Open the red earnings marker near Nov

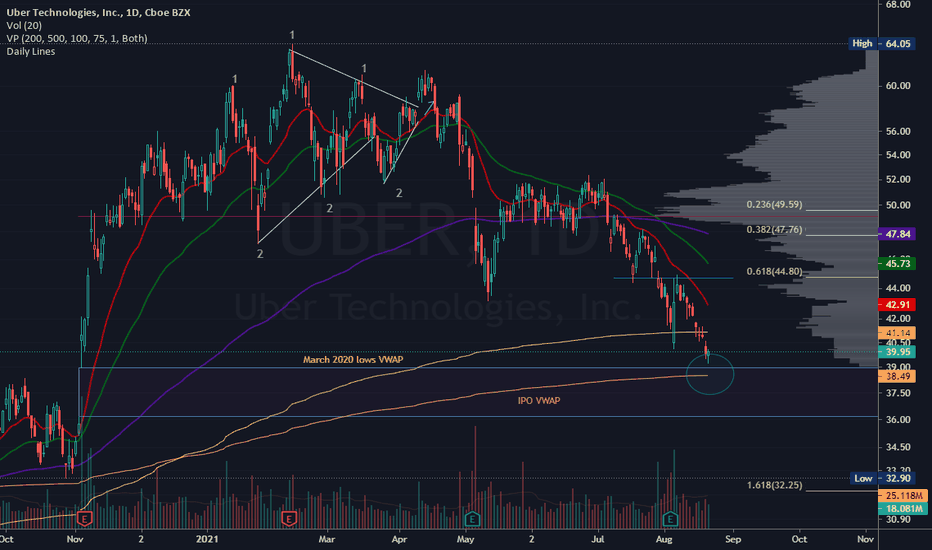click(84, 518)
